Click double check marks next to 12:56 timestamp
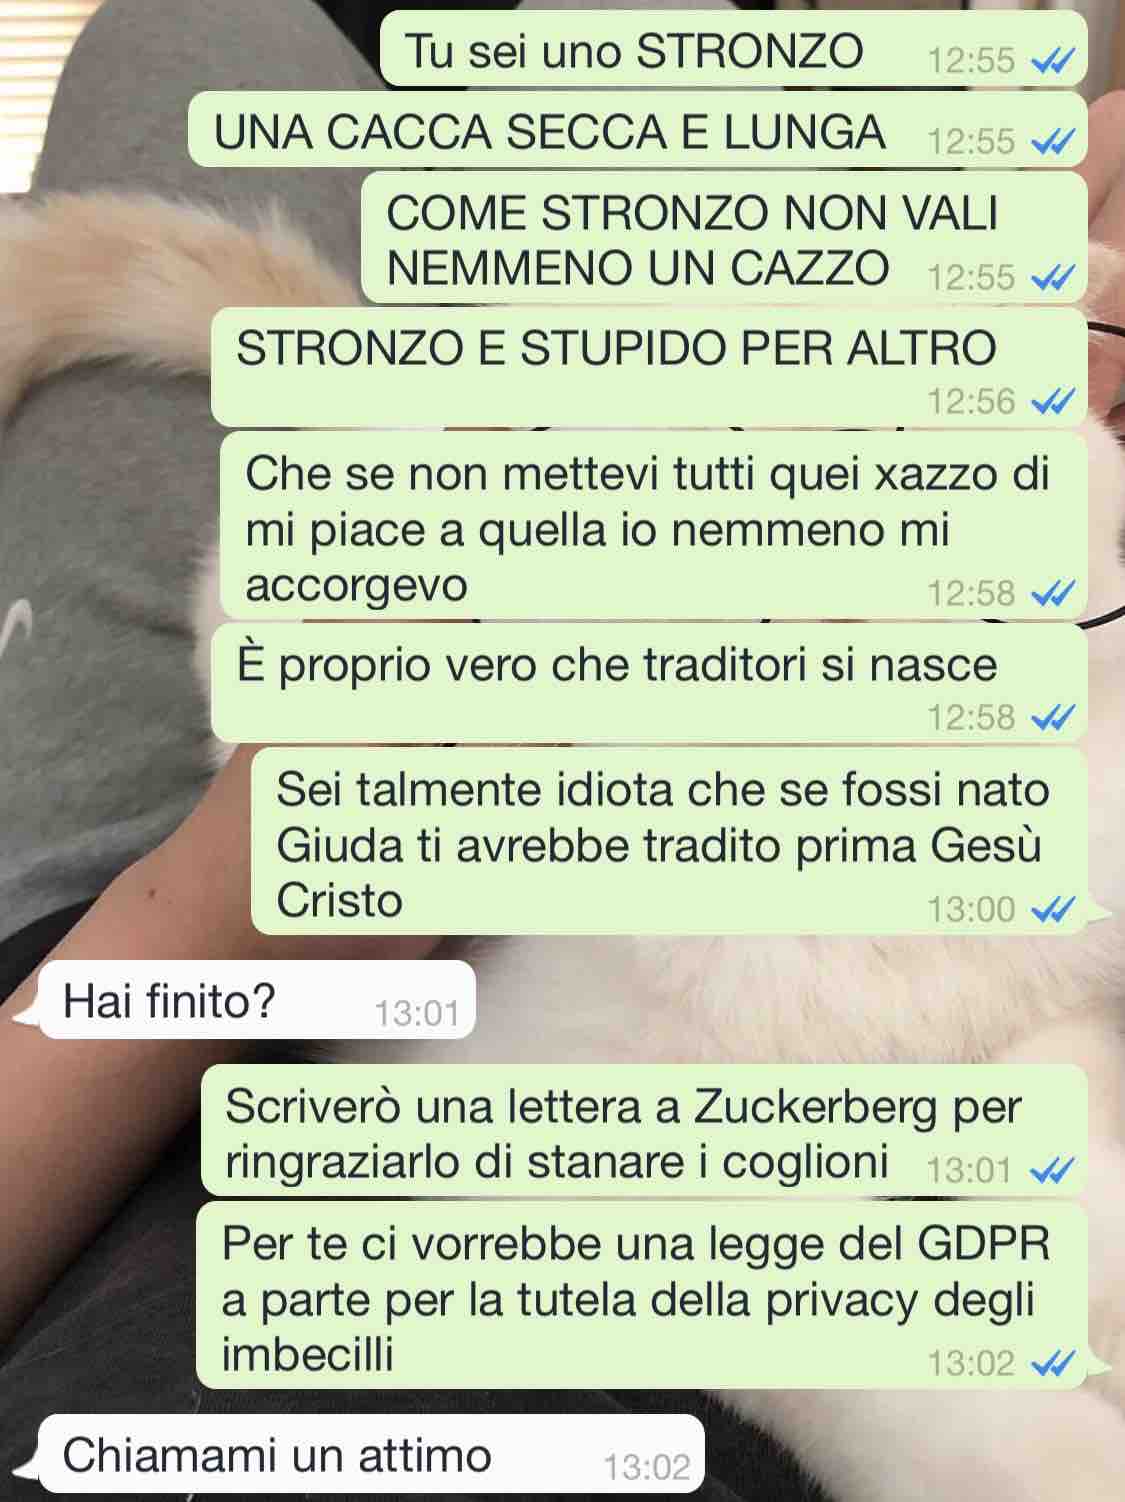 point(1052,402)
